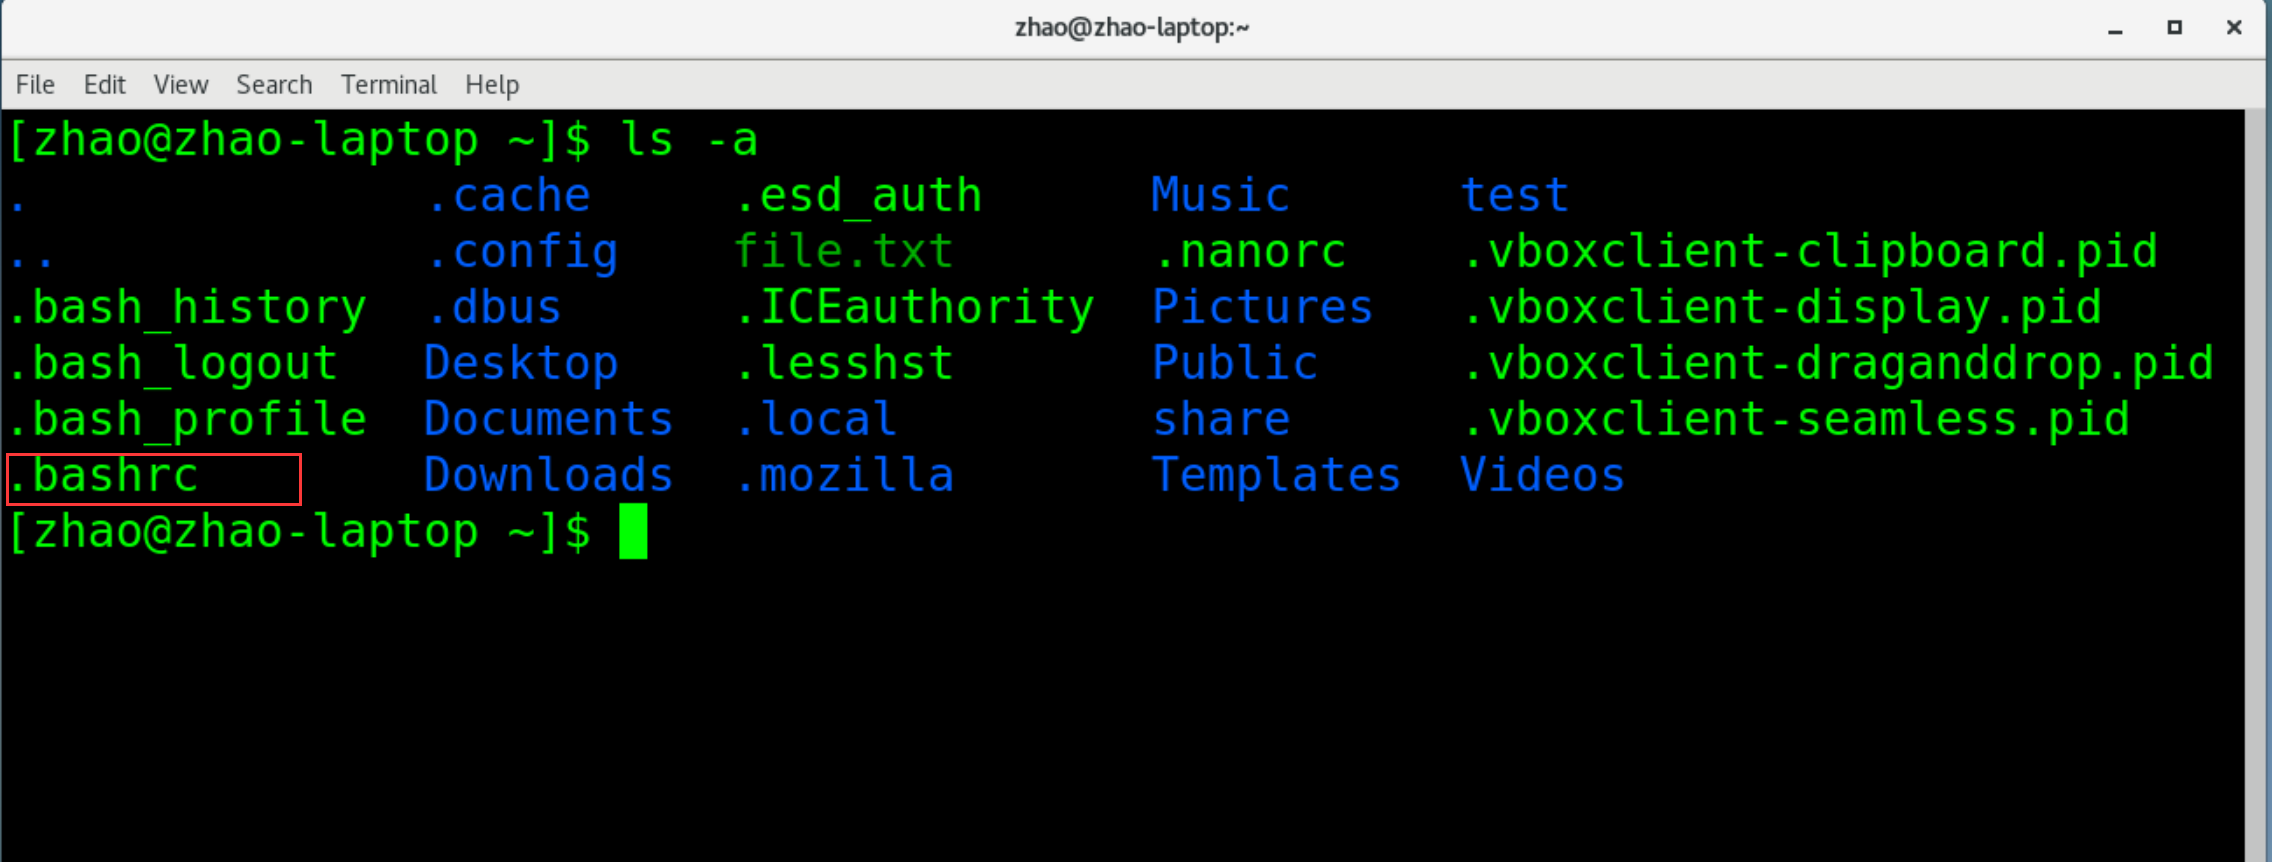Click the Templates folder name
This screenshot has height=862, width=2272.
pos(1275,475)
